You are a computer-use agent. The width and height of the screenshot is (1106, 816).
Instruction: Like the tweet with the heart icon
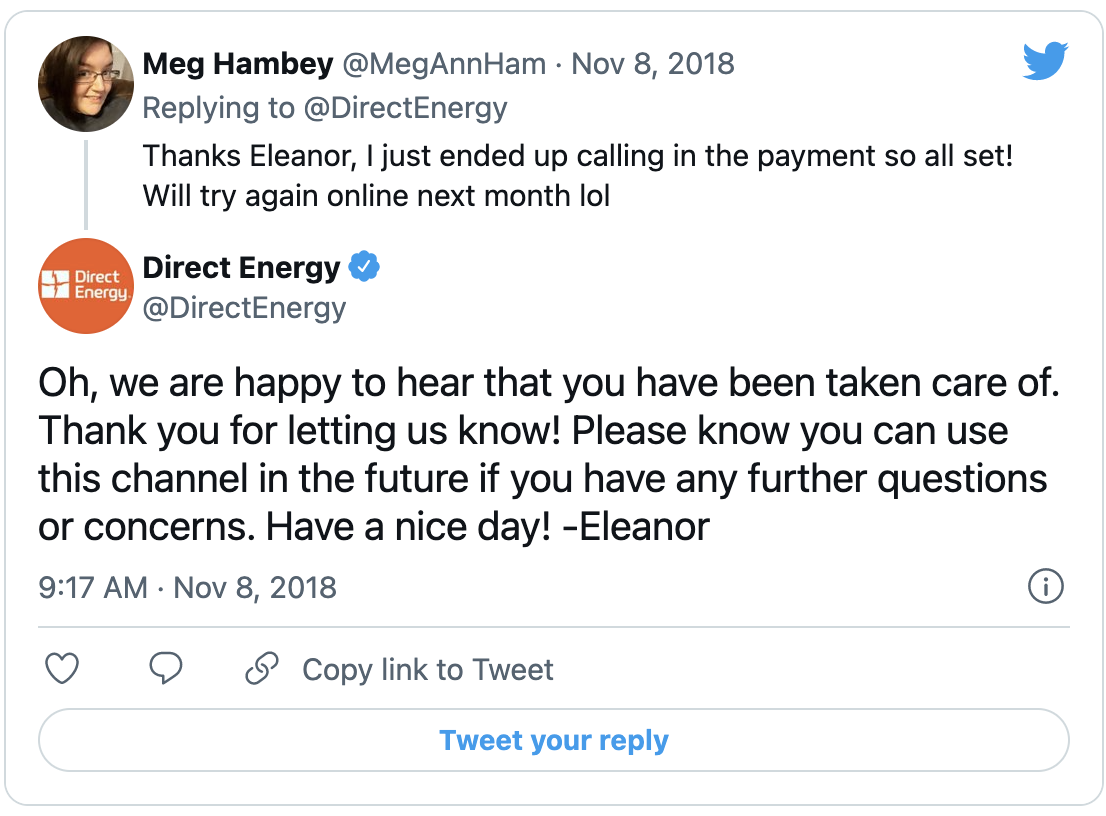tap(62, 669)
